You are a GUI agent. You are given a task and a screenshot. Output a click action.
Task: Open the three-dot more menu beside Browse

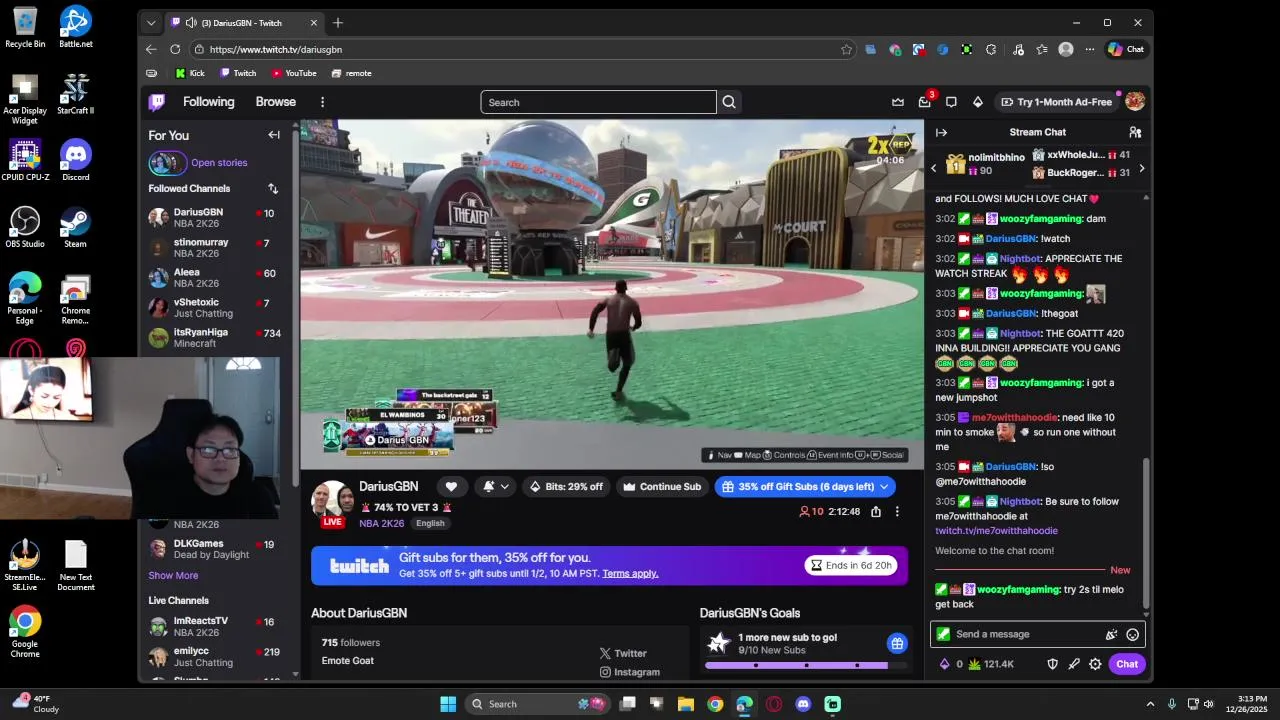click(x=322, y=102)
